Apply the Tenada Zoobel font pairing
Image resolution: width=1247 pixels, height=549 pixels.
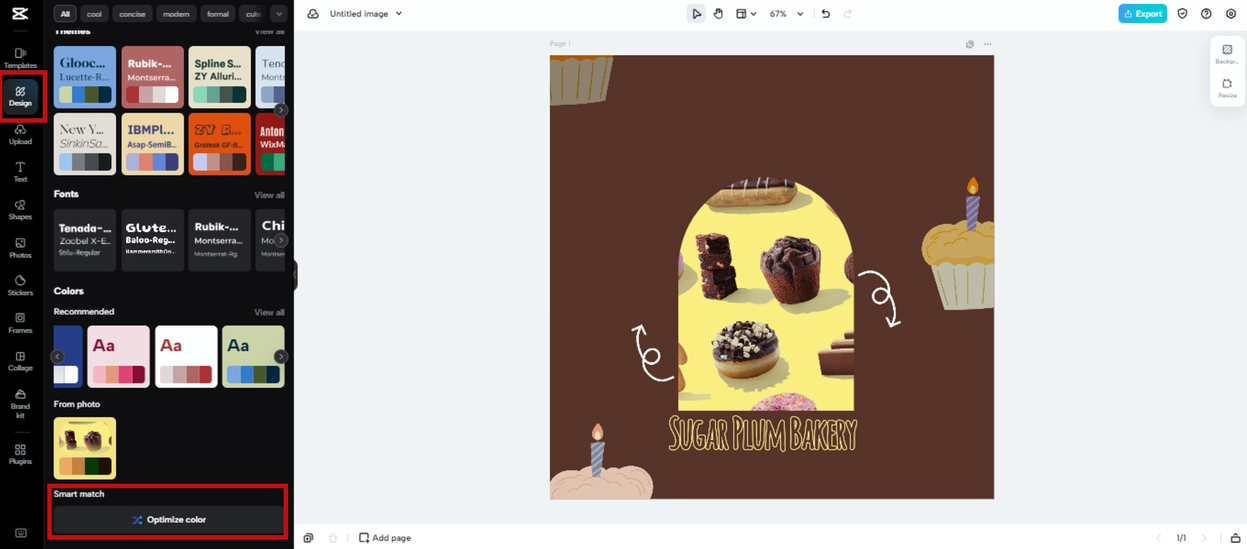[85, 240]
